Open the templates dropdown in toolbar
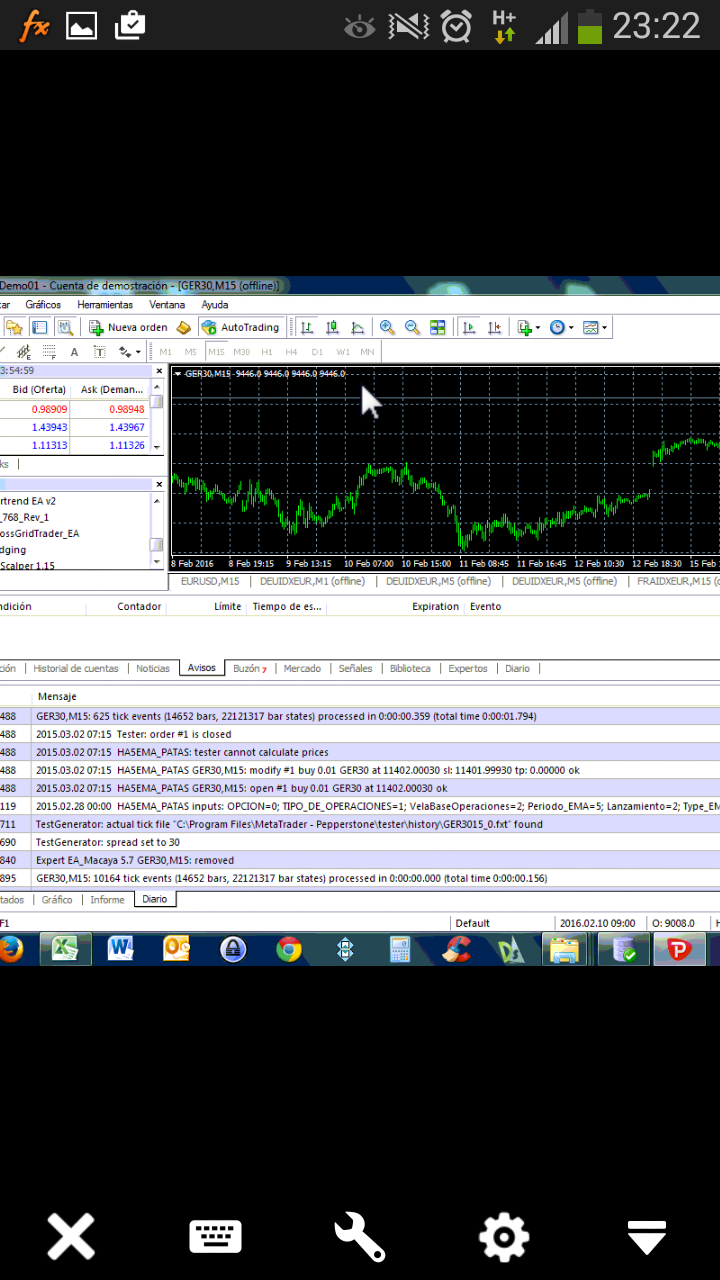 point(595,327)
